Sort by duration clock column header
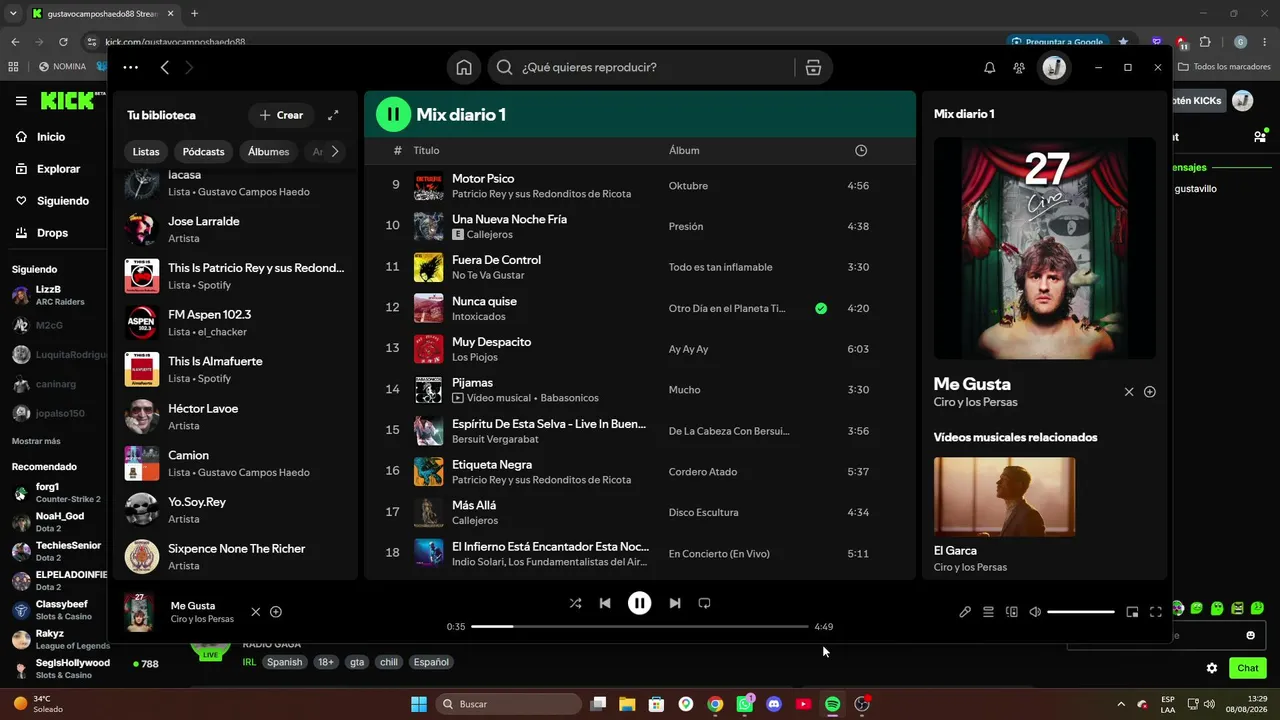1280x720 pixels. click(861, 150)
